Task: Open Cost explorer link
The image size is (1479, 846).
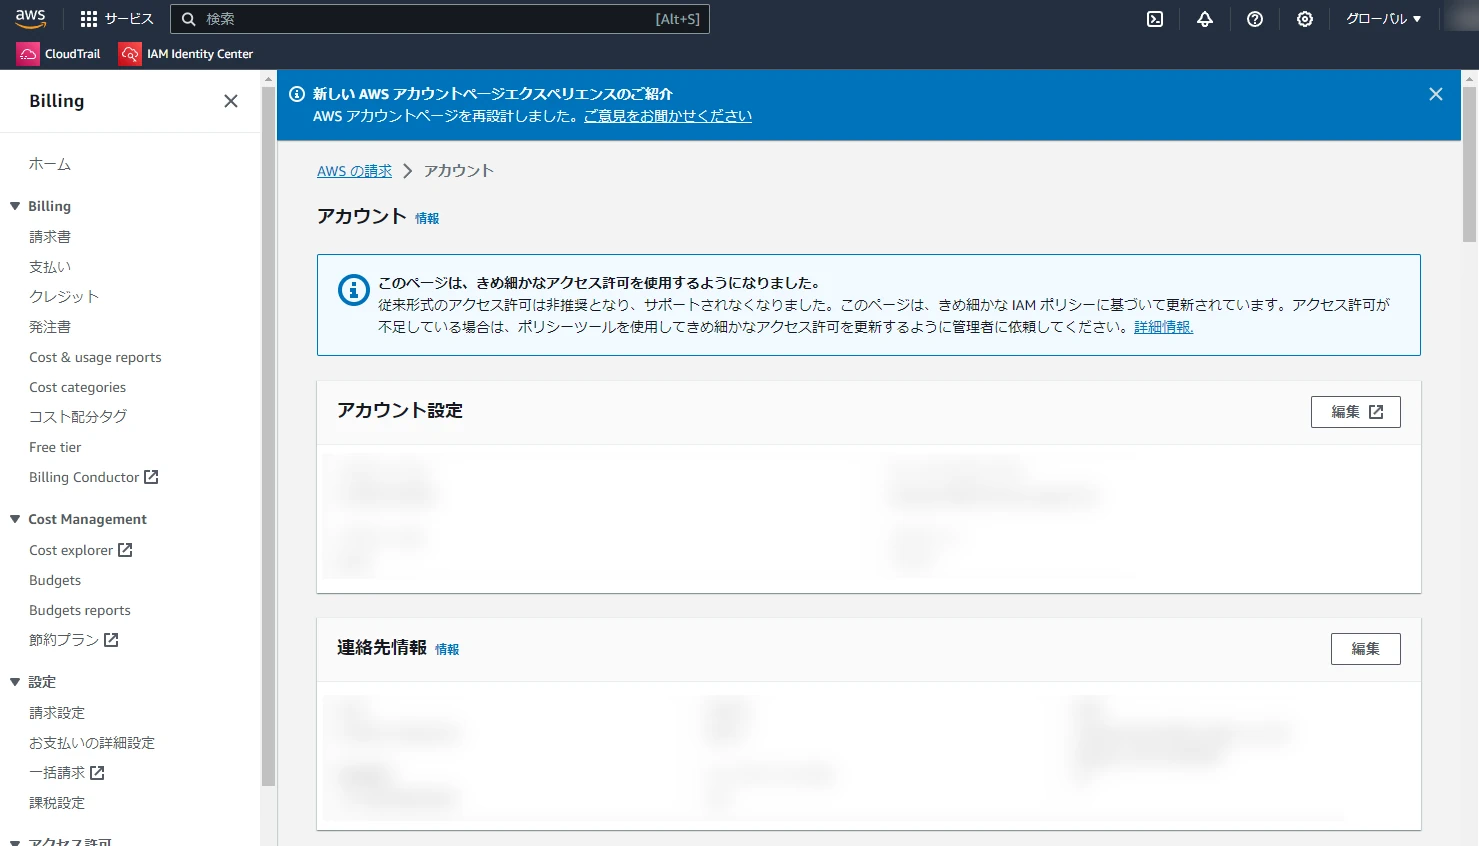Action: click(71, 550)
